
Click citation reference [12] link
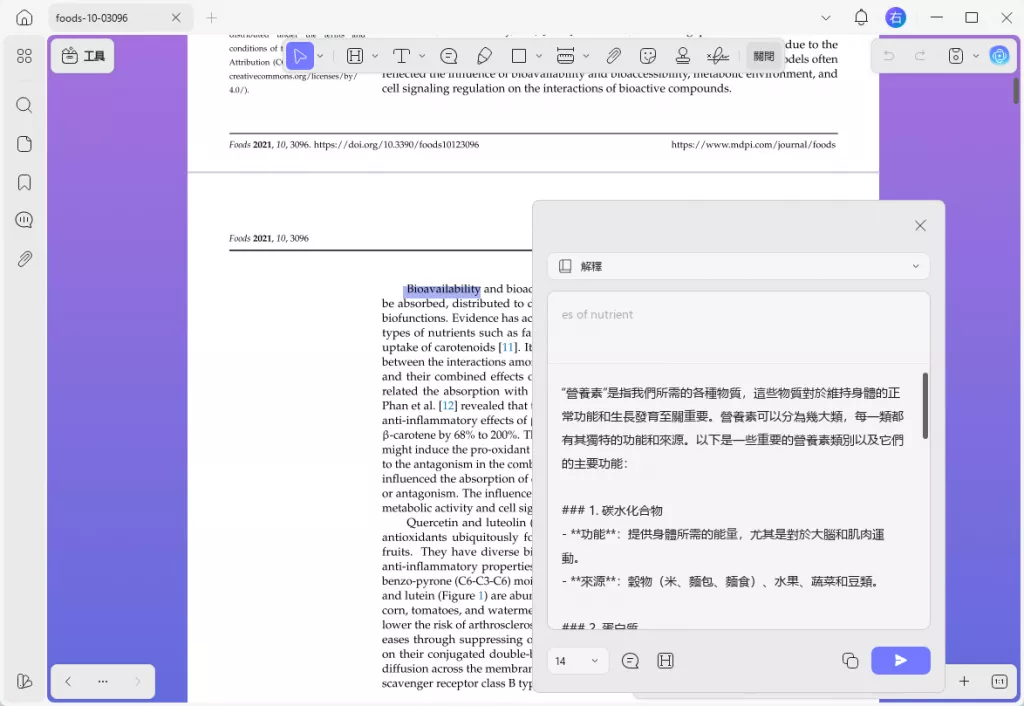[448, 406]
